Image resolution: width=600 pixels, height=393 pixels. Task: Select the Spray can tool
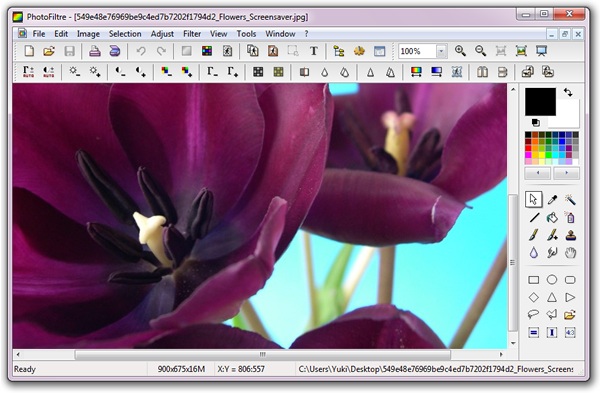click(x=570, y=218)
